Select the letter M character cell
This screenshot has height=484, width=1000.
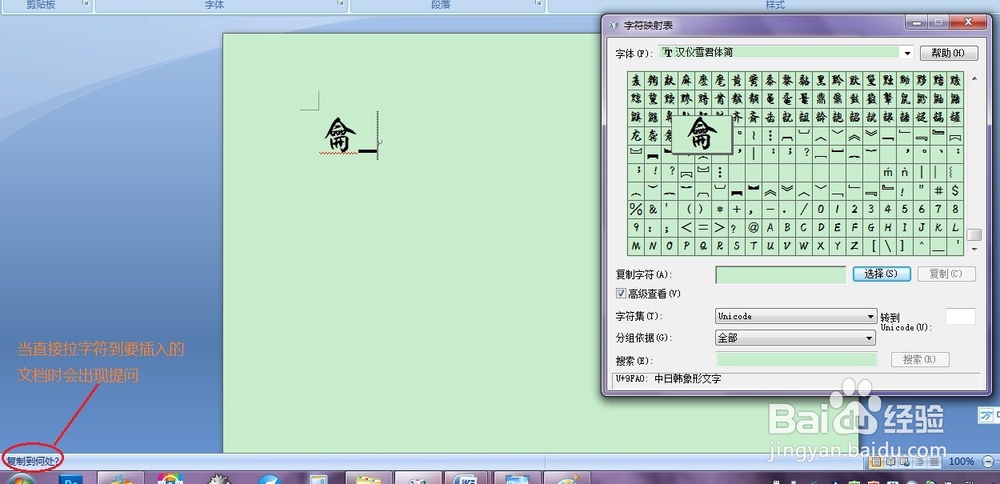click(x=636, y=246)
